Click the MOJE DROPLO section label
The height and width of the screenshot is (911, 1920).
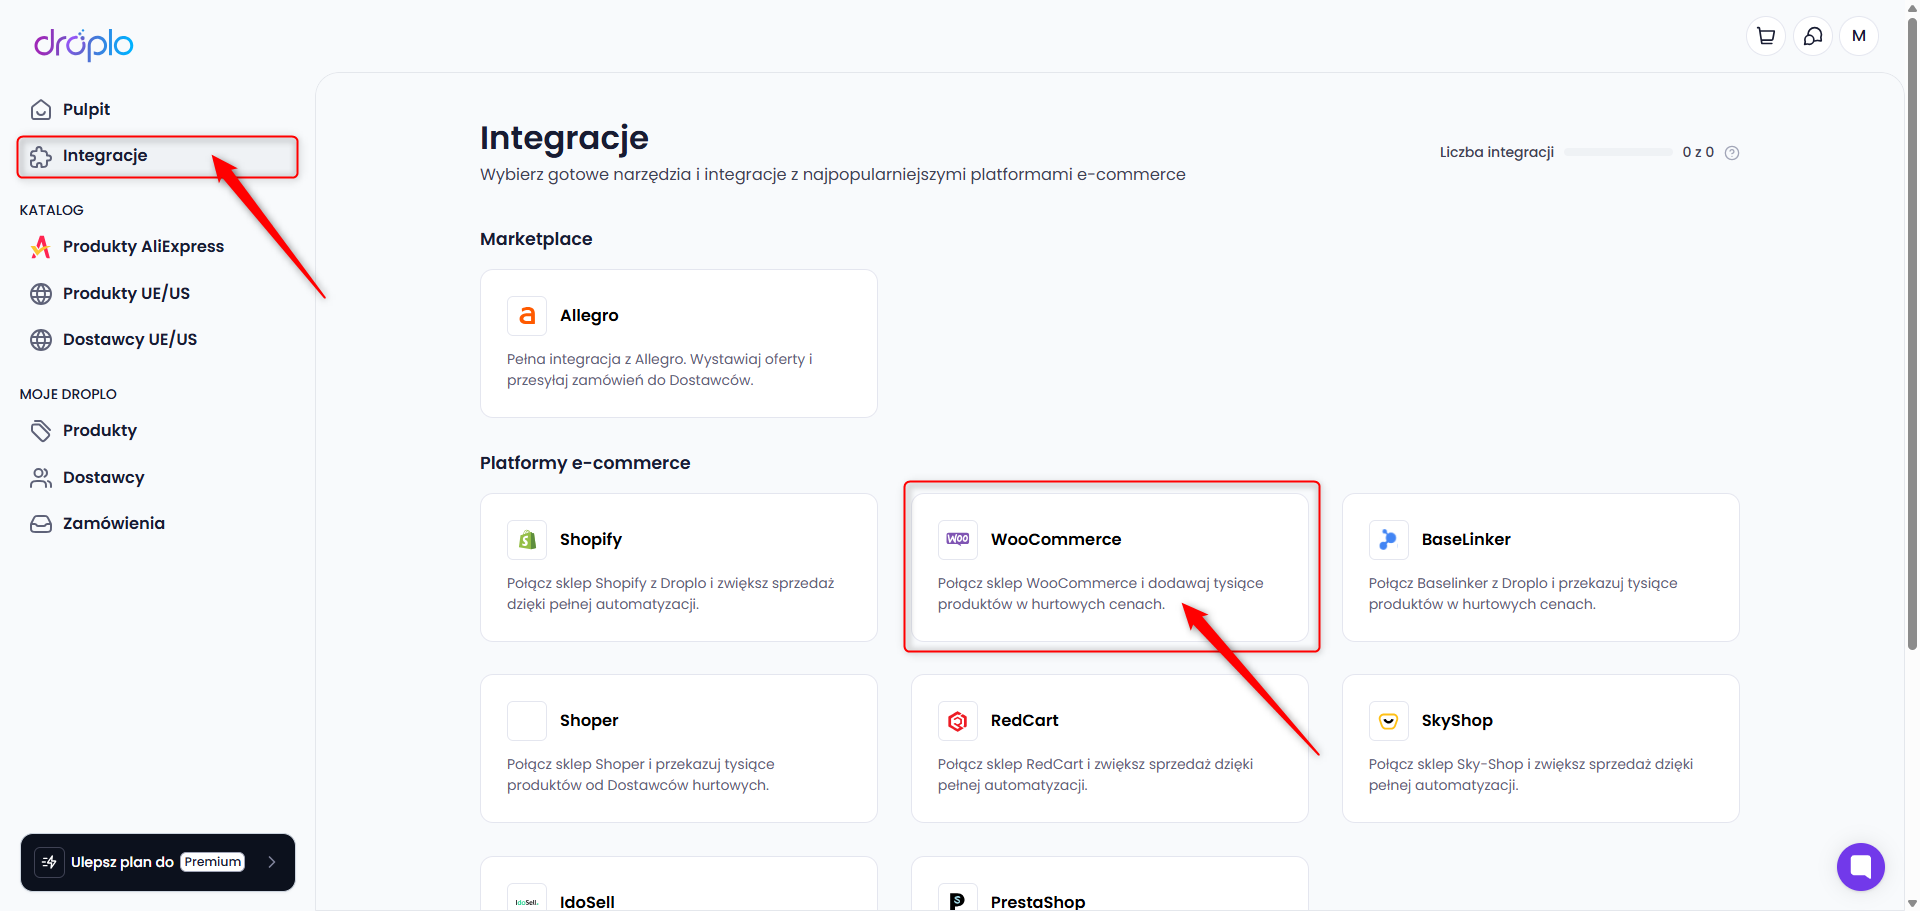68,394
